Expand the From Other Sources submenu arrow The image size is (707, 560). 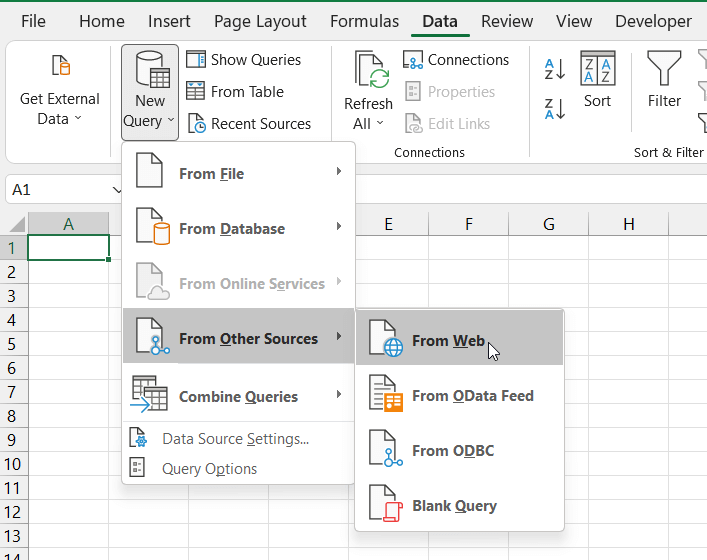339,336
